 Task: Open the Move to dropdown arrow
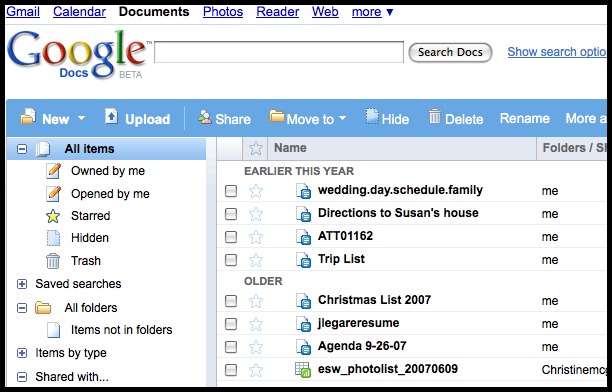click(342, 118)
